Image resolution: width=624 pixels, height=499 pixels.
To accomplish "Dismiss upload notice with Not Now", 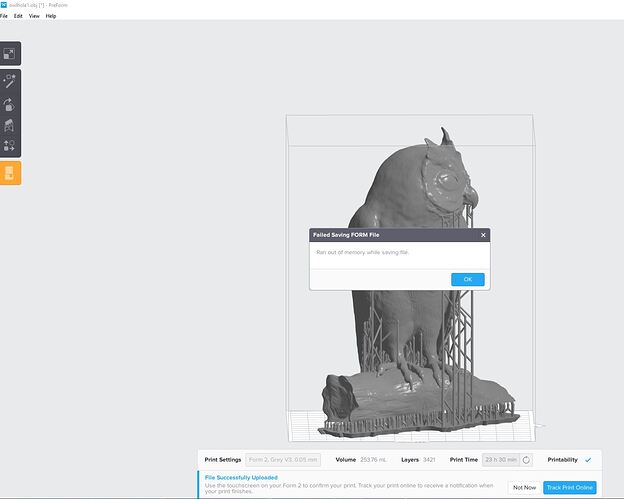I will (x=524, y=487).
